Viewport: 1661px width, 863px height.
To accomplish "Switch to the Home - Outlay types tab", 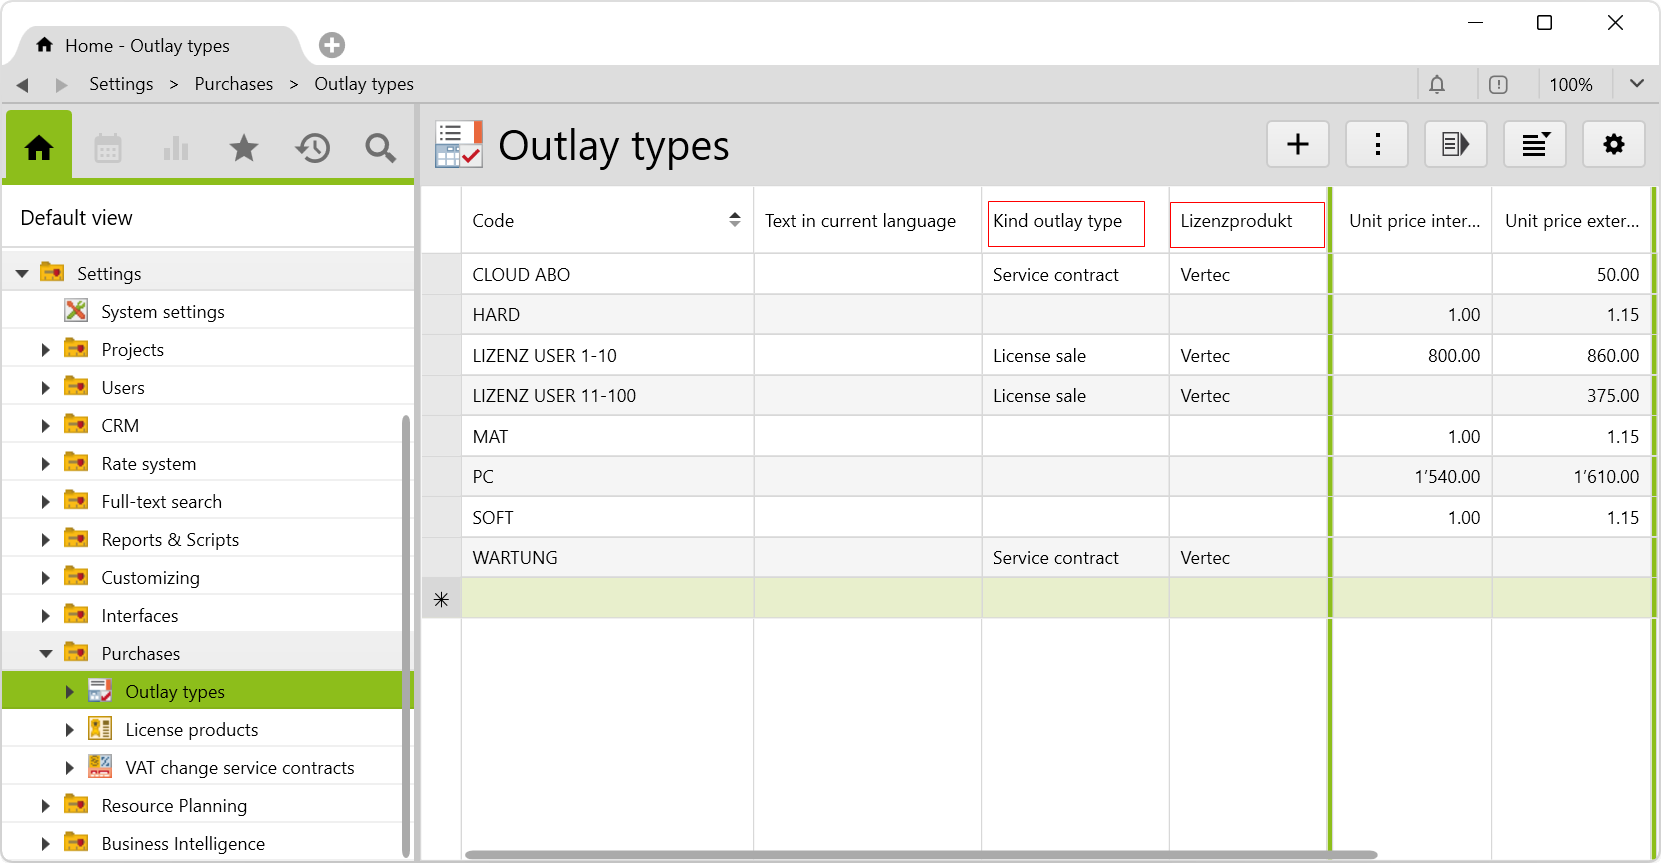I will point(147,46).
